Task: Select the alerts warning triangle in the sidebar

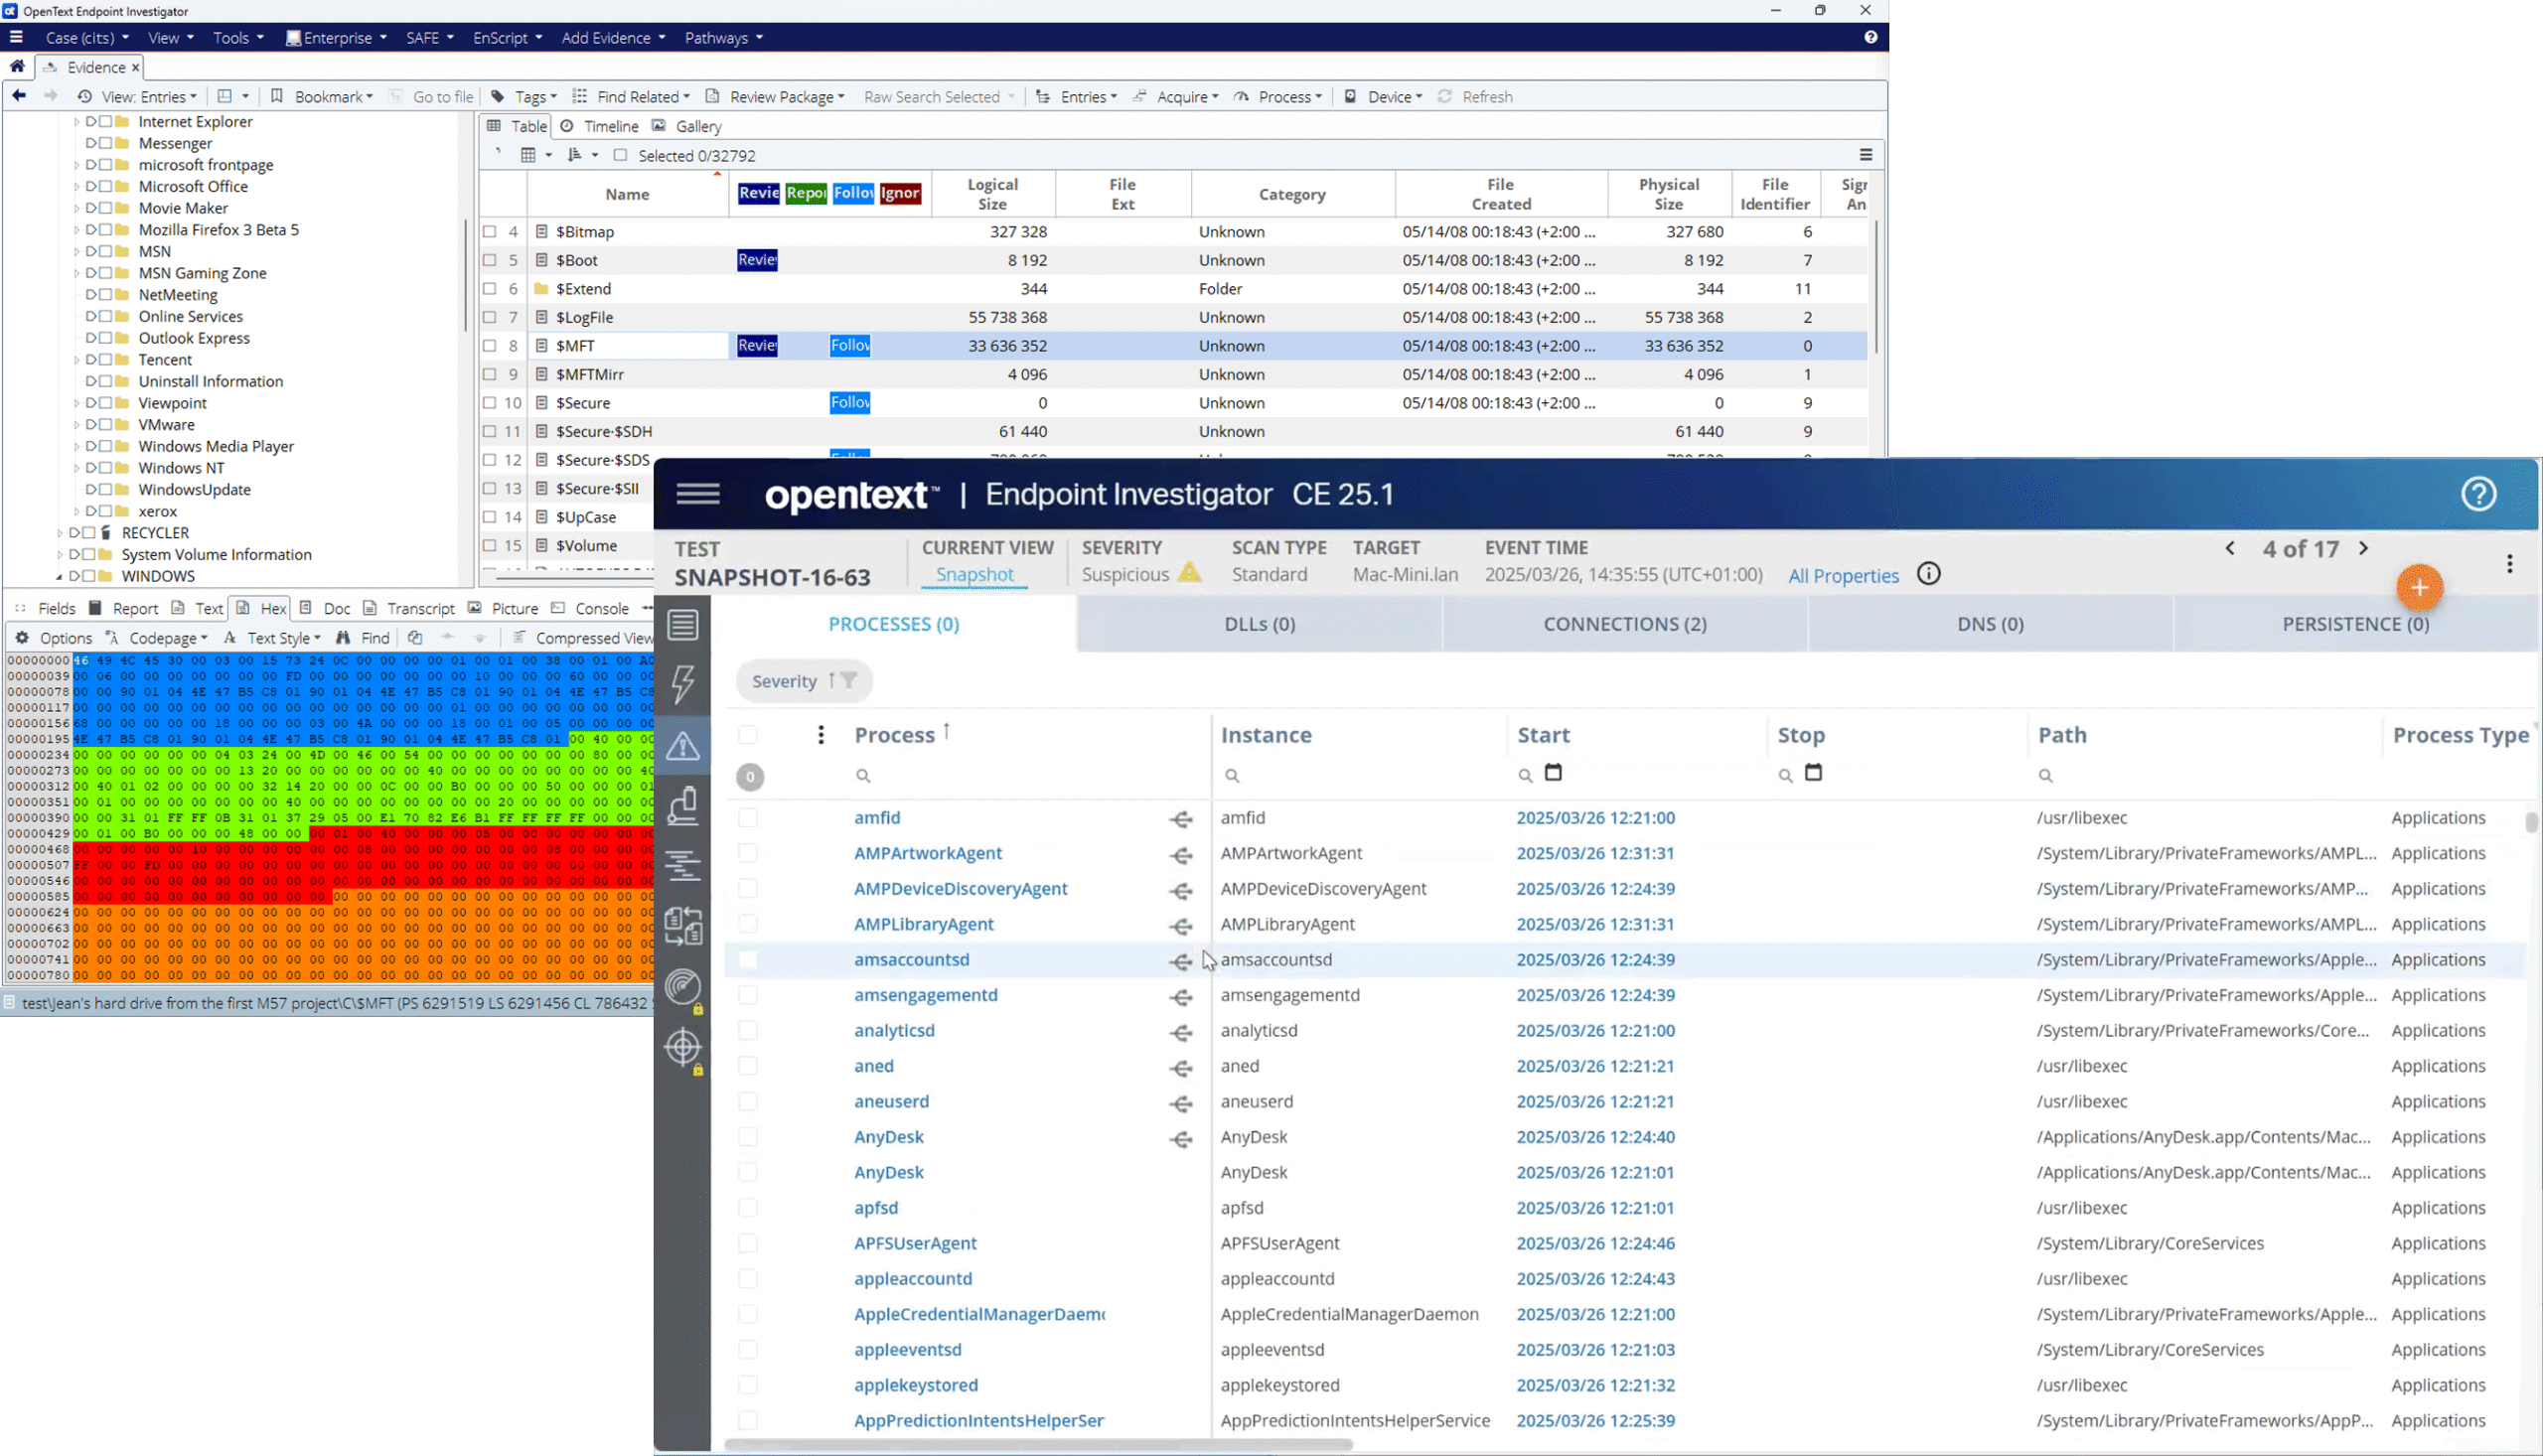Action: [x=684, y=744]
